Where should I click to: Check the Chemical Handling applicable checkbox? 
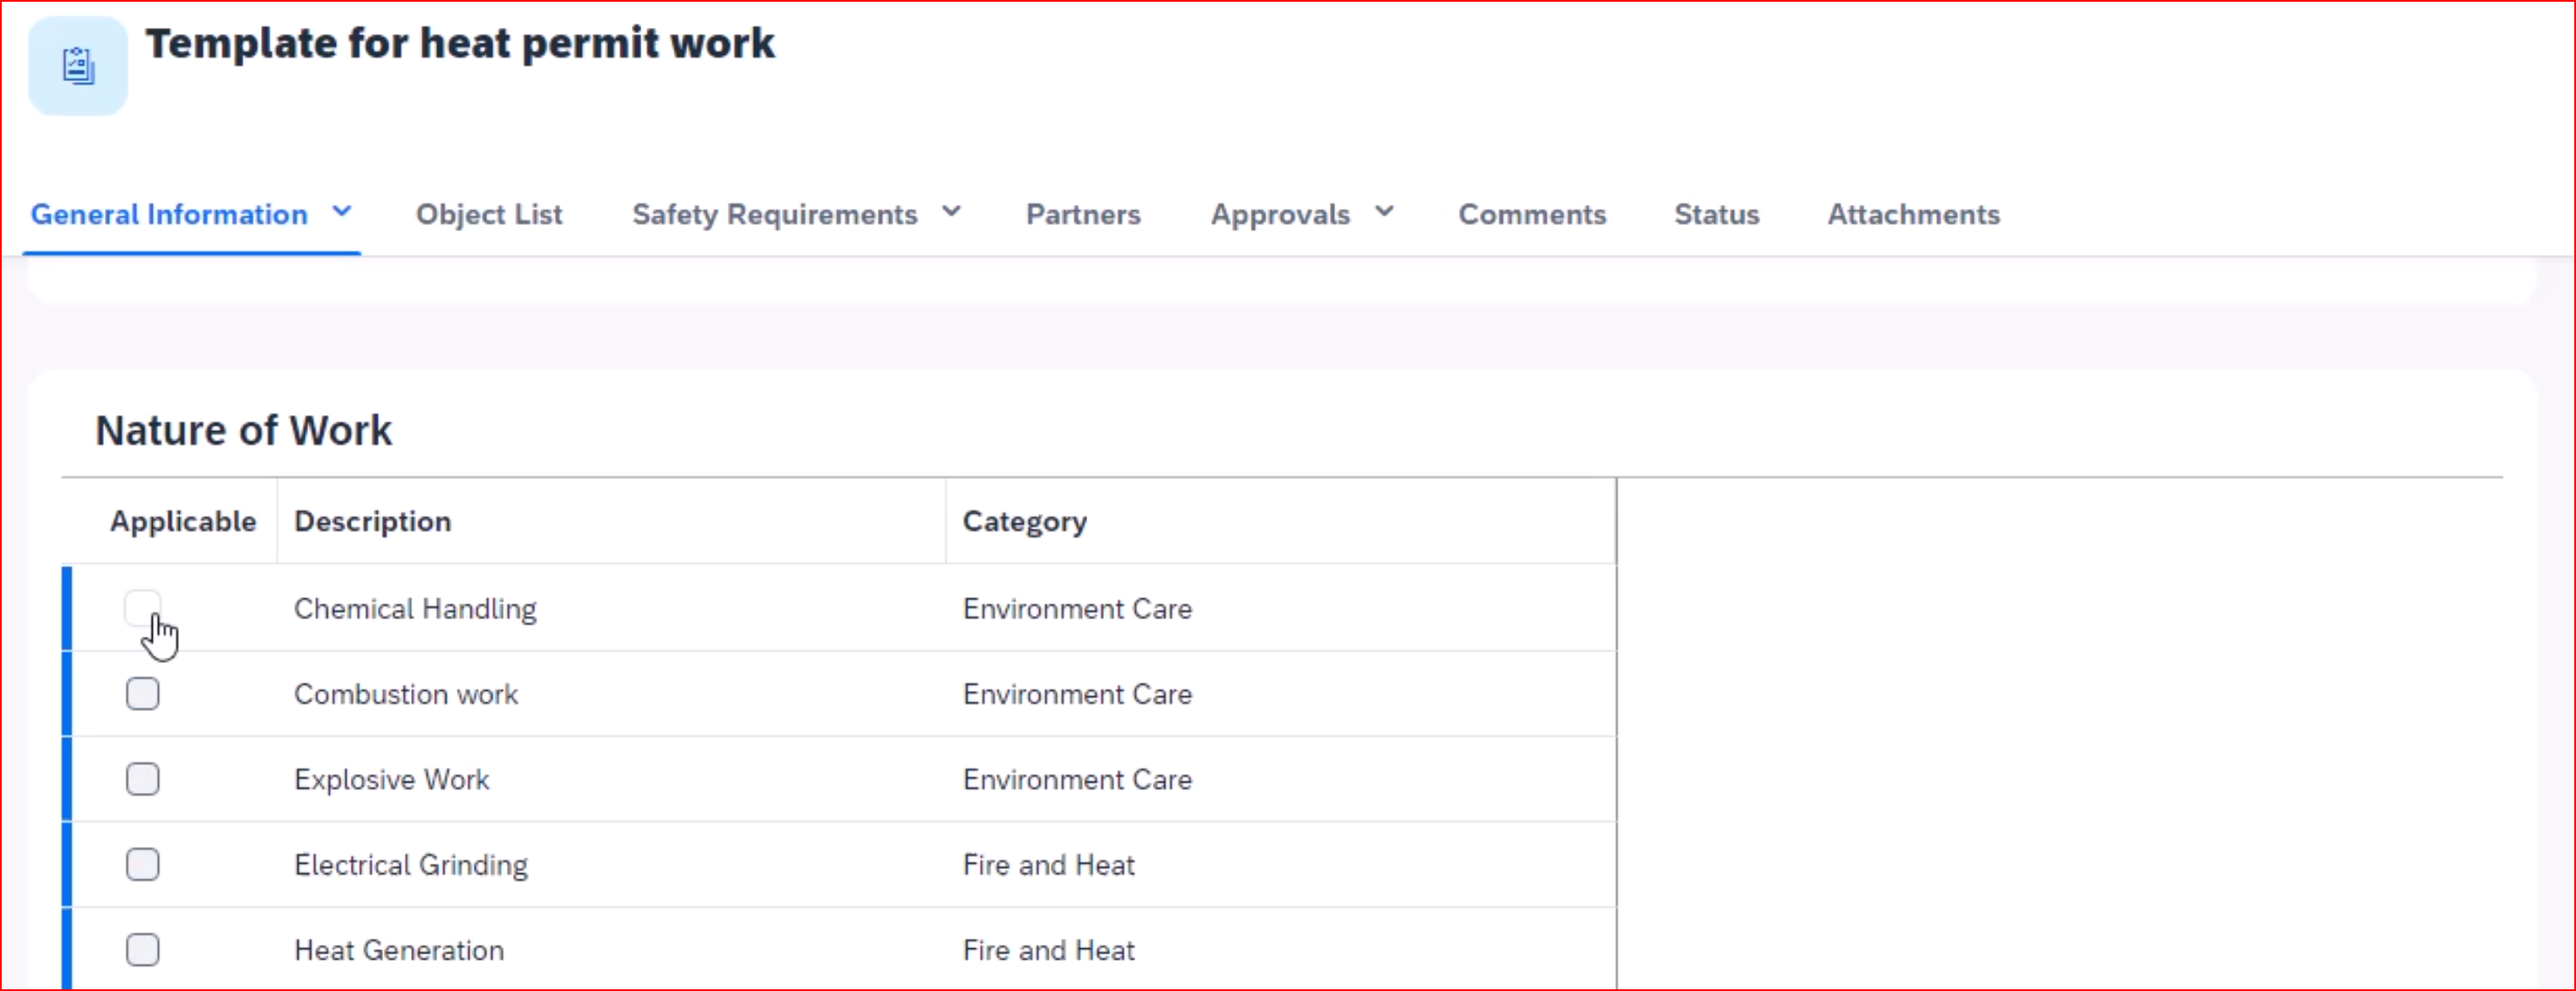click(142, 607)
